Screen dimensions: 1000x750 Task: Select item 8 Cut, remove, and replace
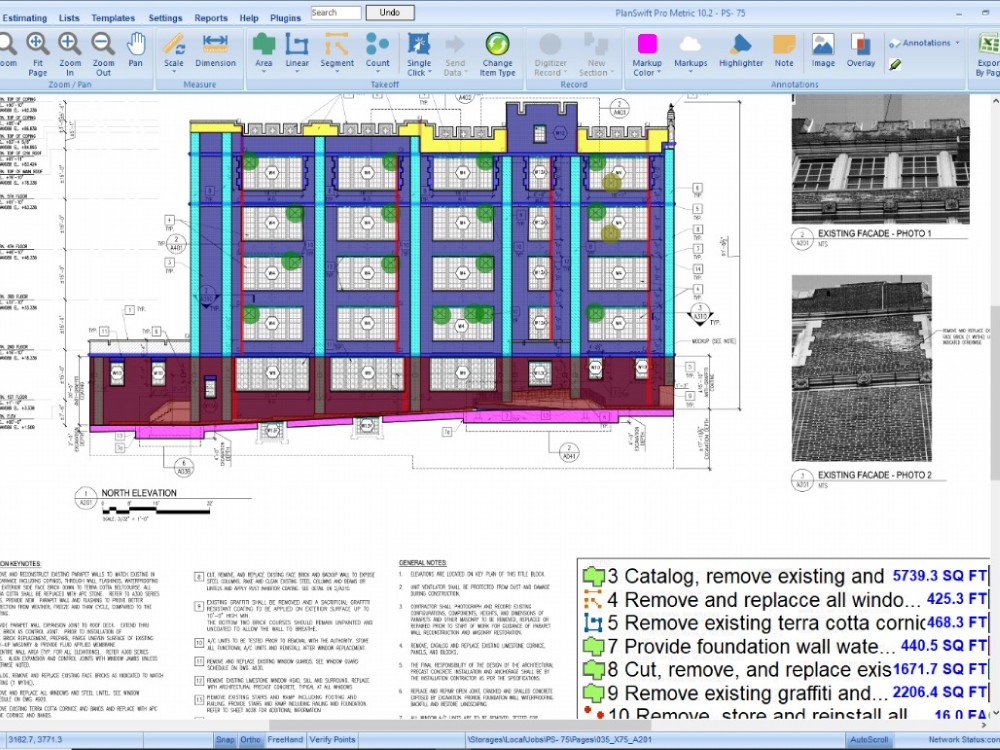coord(784,670)
